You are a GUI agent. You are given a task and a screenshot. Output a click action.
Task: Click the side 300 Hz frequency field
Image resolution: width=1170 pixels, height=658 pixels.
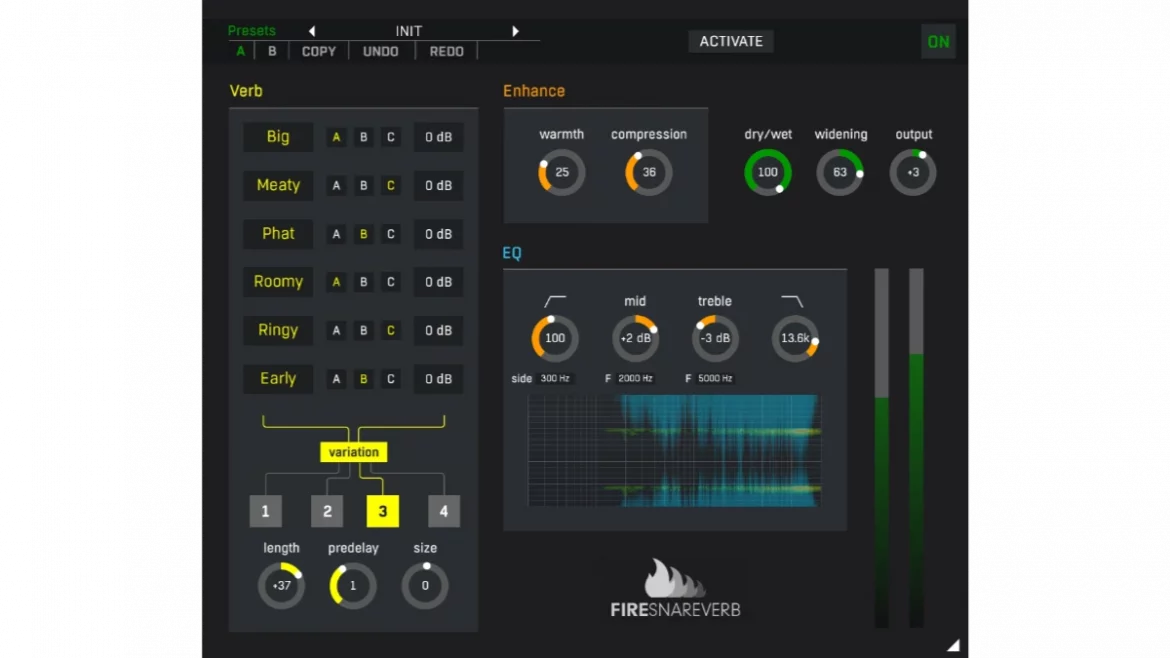(x=555, y=379)
